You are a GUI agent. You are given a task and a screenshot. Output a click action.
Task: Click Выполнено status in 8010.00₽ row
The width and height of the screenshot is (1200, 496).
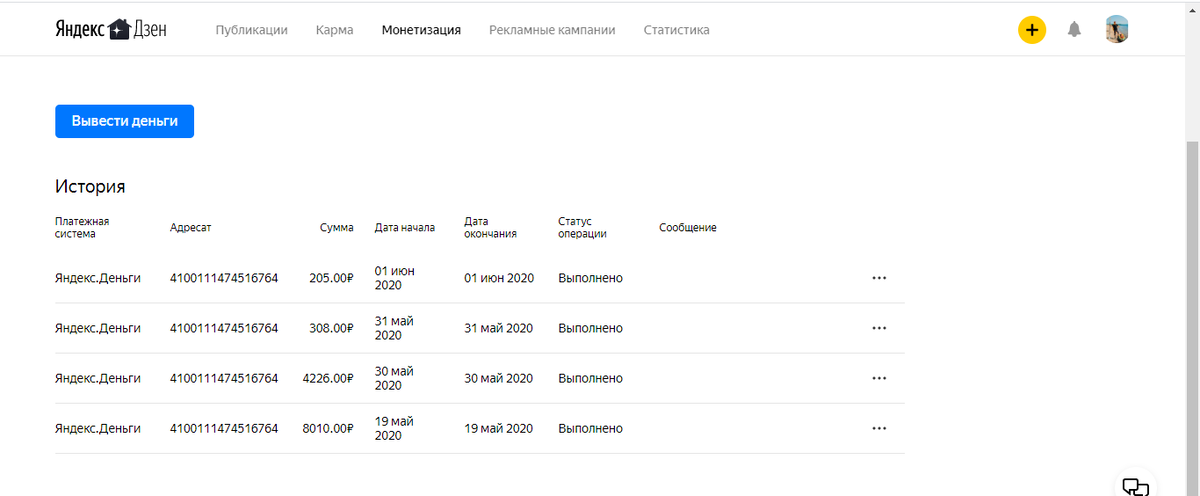pos(590,428)
